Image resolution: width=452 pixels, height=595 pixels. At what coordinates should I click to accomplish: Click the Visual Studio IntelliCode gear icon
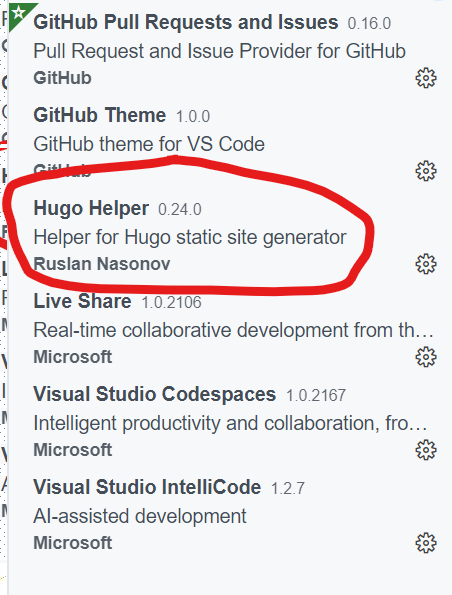[x=426, y=543]
